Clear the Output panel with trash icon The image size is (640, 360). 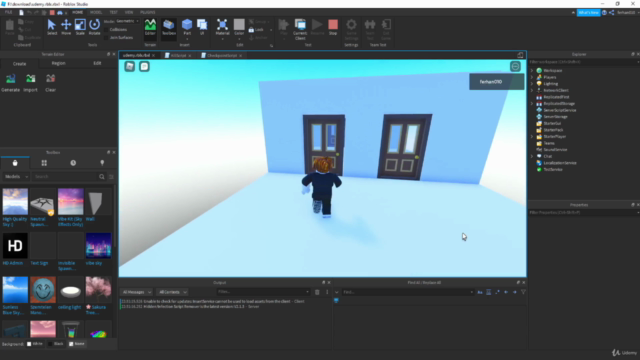317,292
